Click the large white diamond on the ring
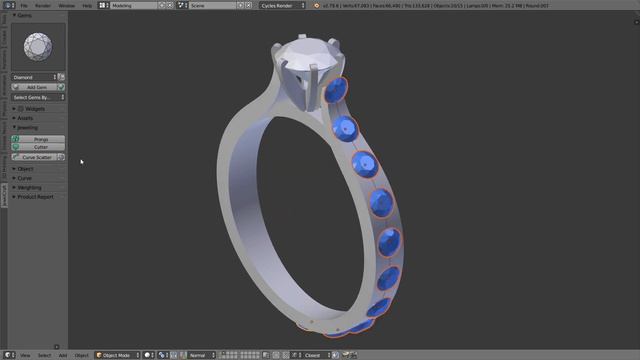 pos(307,53)
